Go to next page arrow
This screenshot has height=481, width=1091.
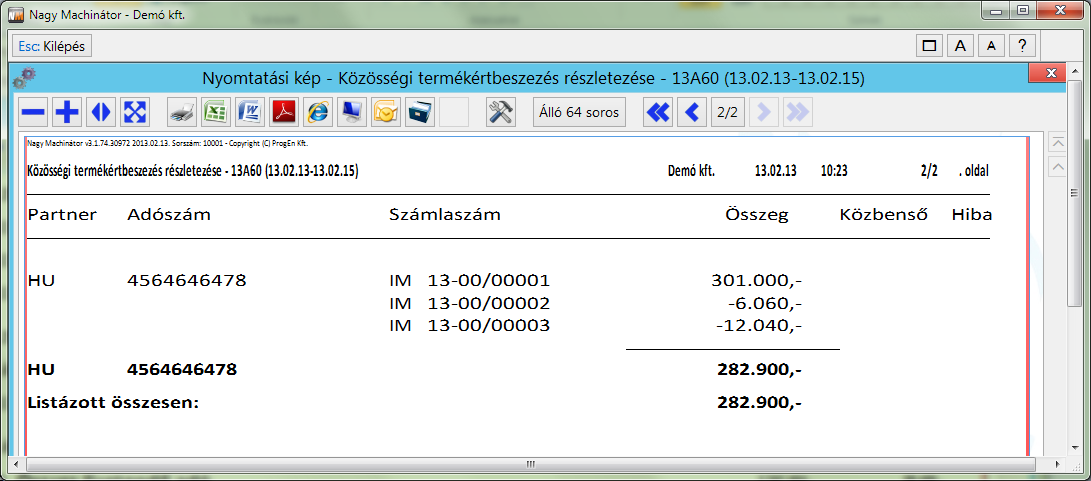pyautogui.click(x=763, y=112)
